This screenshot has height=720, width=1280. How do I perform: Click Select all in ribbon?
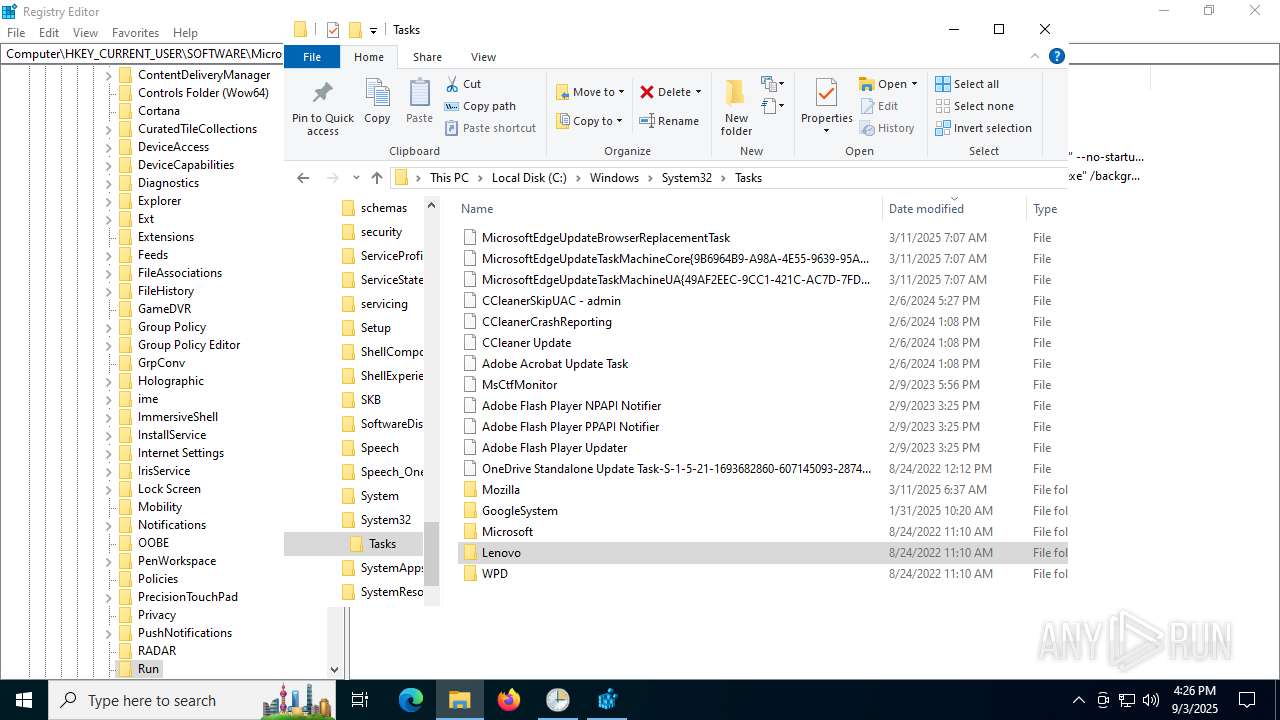[x=967, y=84]
